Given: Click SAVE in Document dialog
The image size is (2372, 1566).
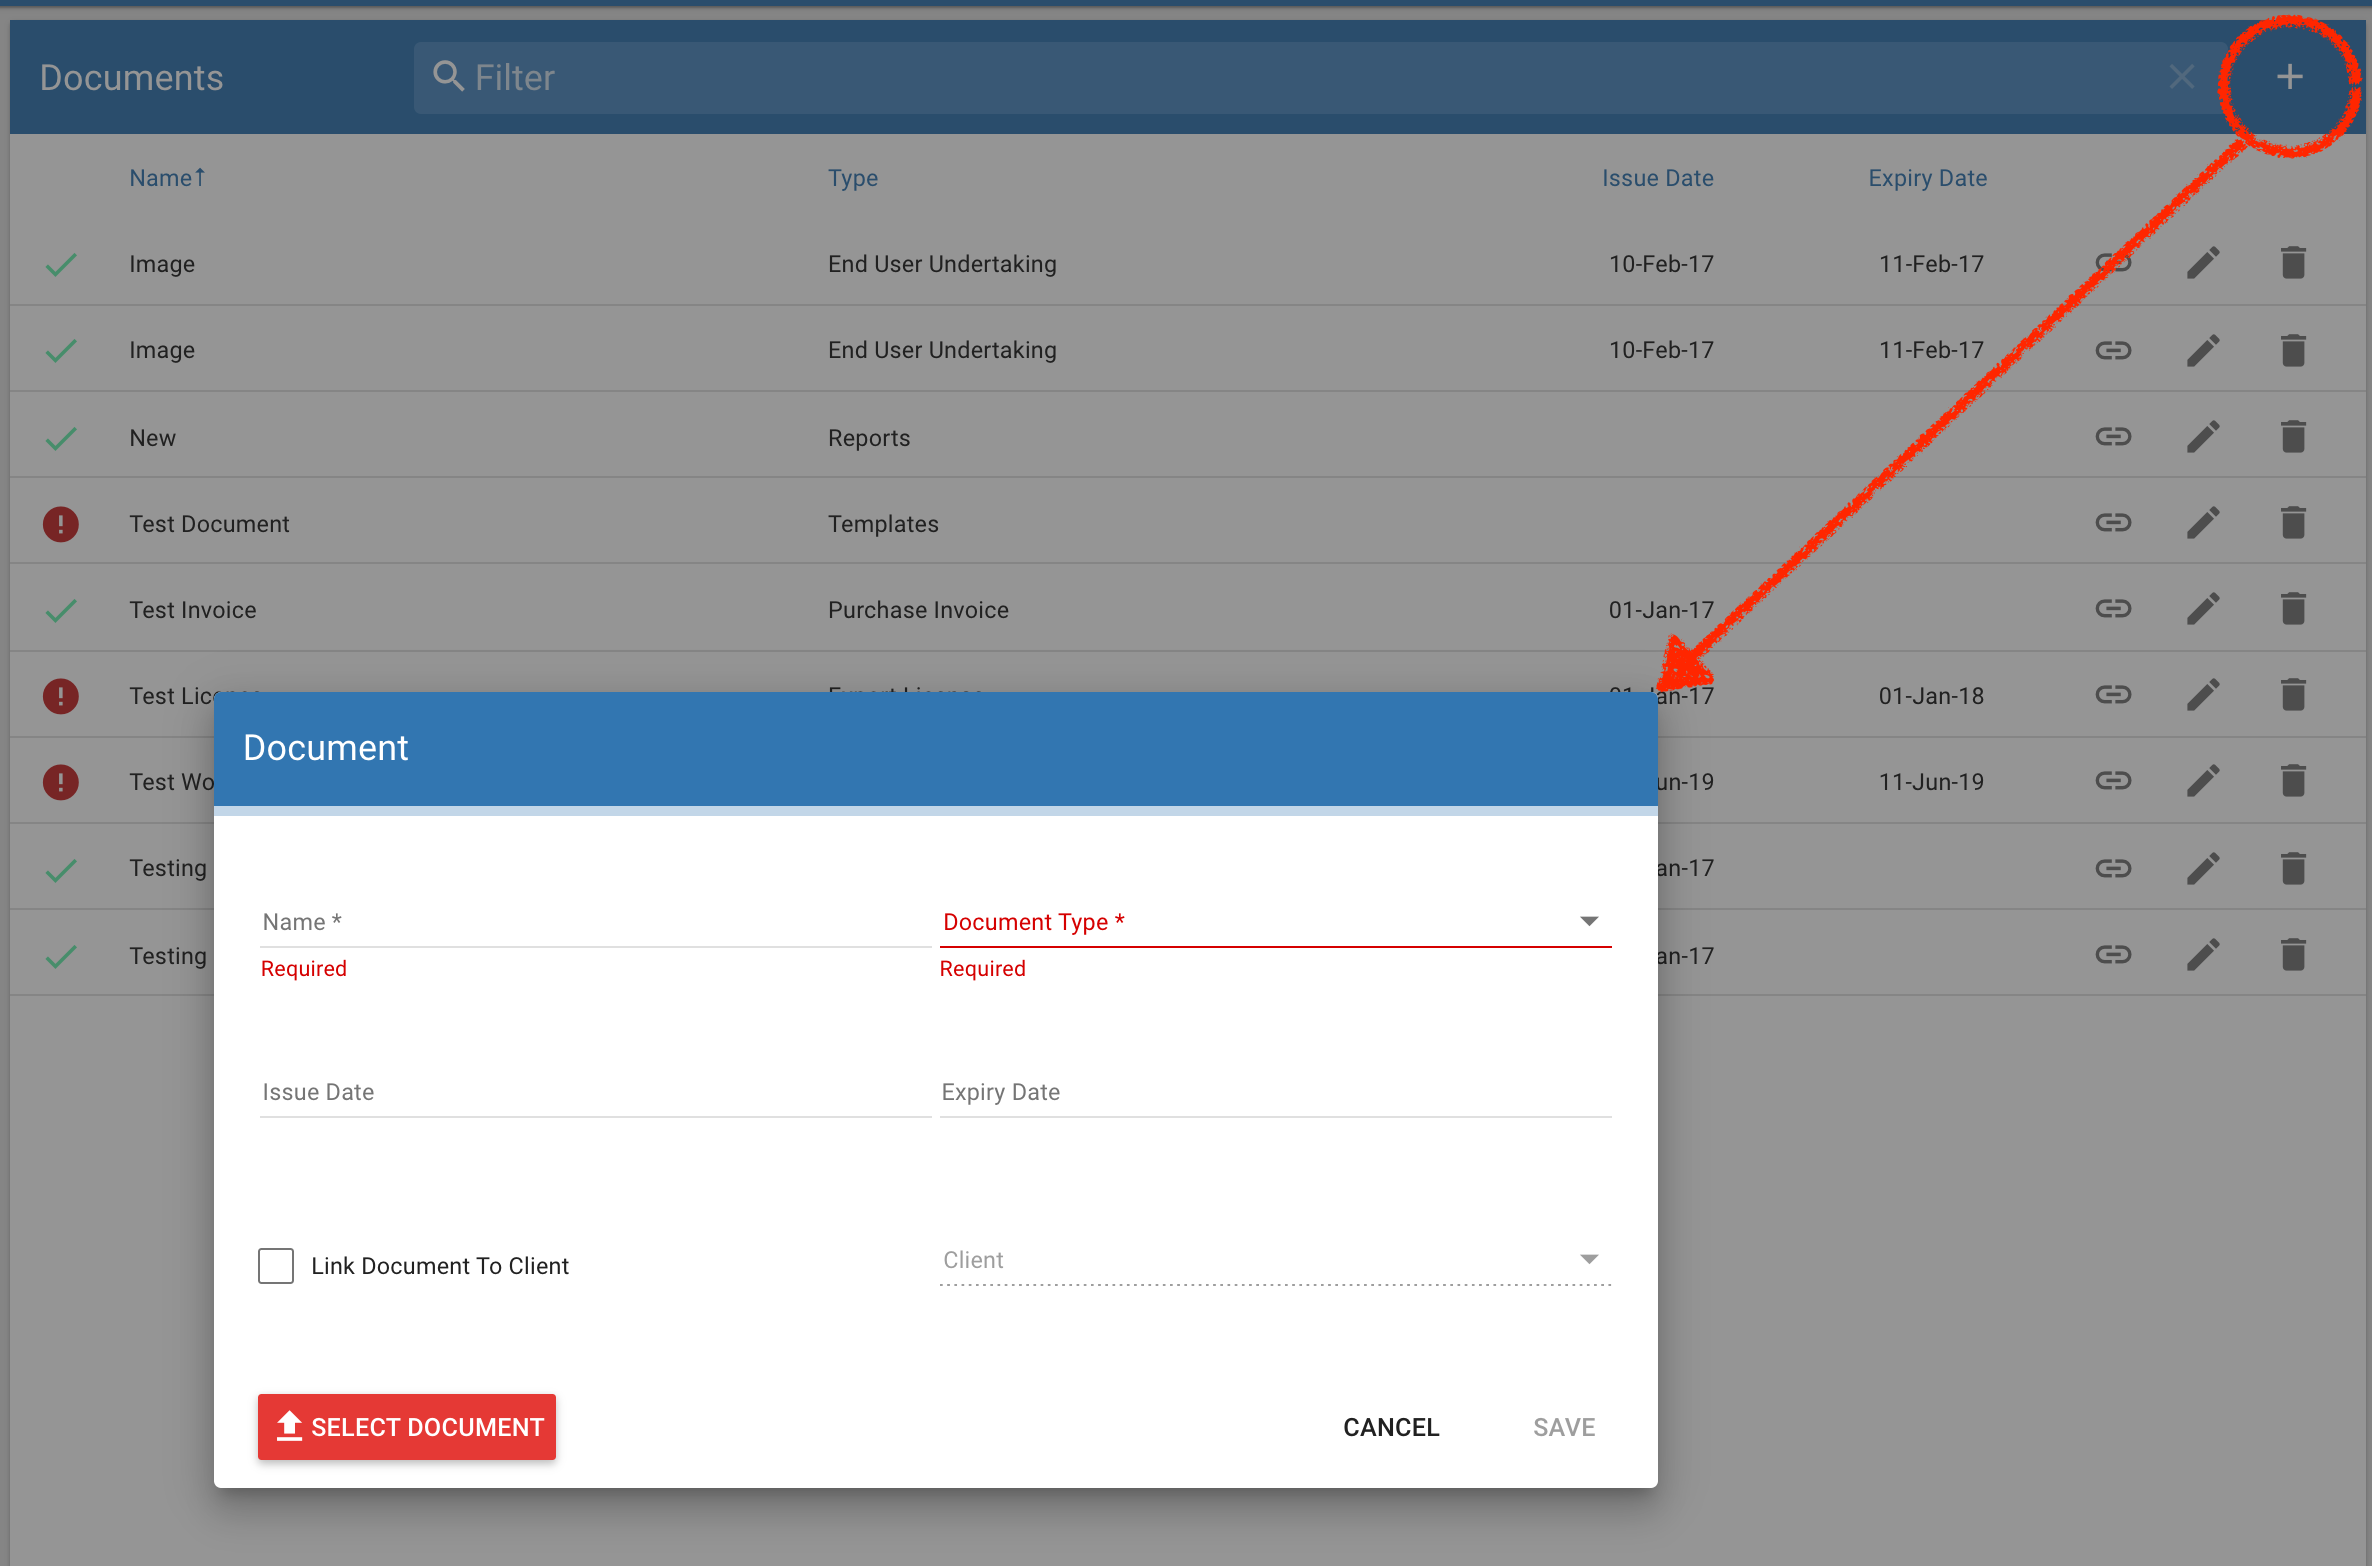Looking at the screenshot, I should coord(1564,1427).
